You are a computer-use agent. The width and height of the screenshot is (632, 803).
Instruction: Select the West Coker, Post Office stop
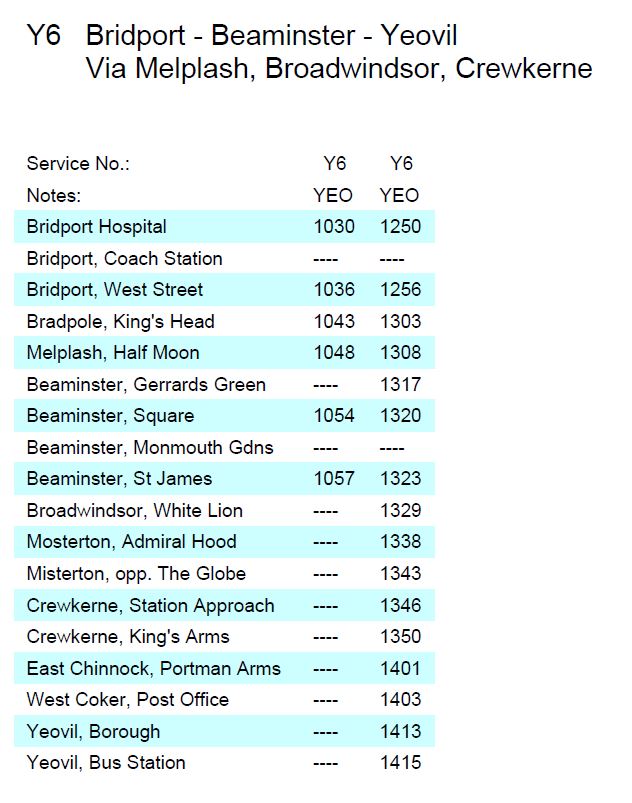point(128,699)
